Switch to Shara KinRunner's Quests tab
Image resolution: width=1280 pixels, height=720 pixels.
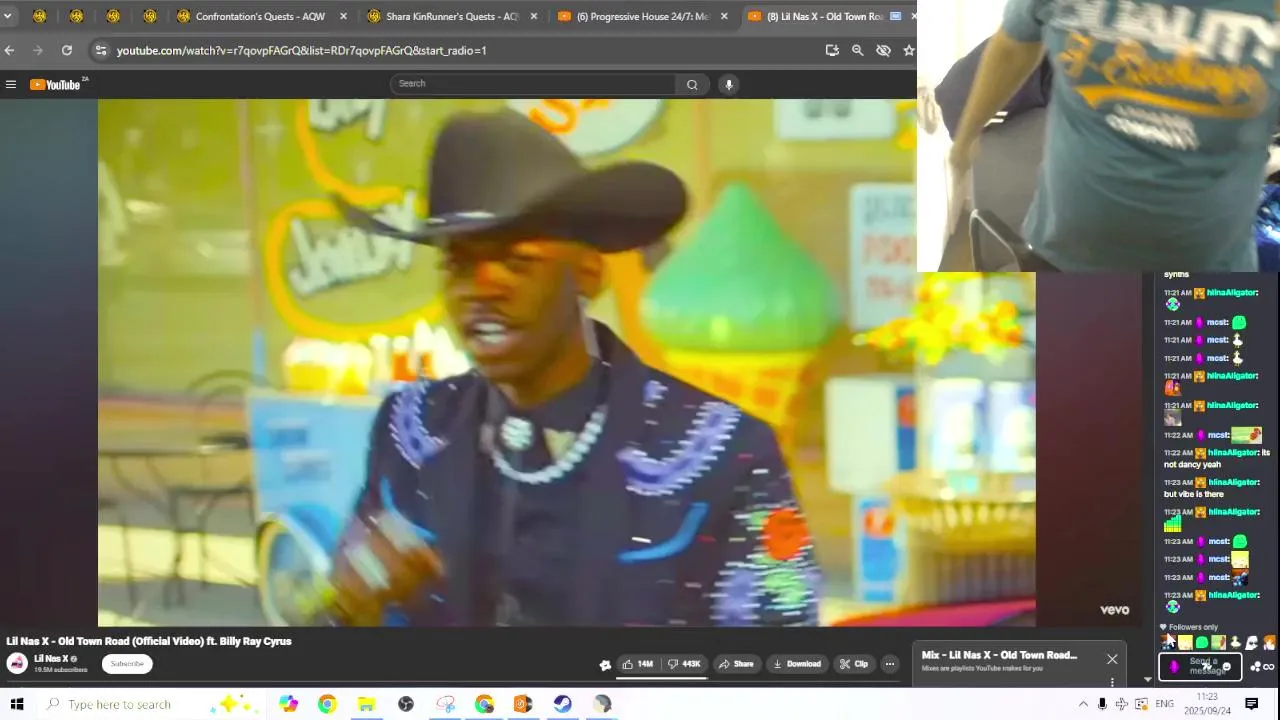pyautogui.click(x=450, y=16)
